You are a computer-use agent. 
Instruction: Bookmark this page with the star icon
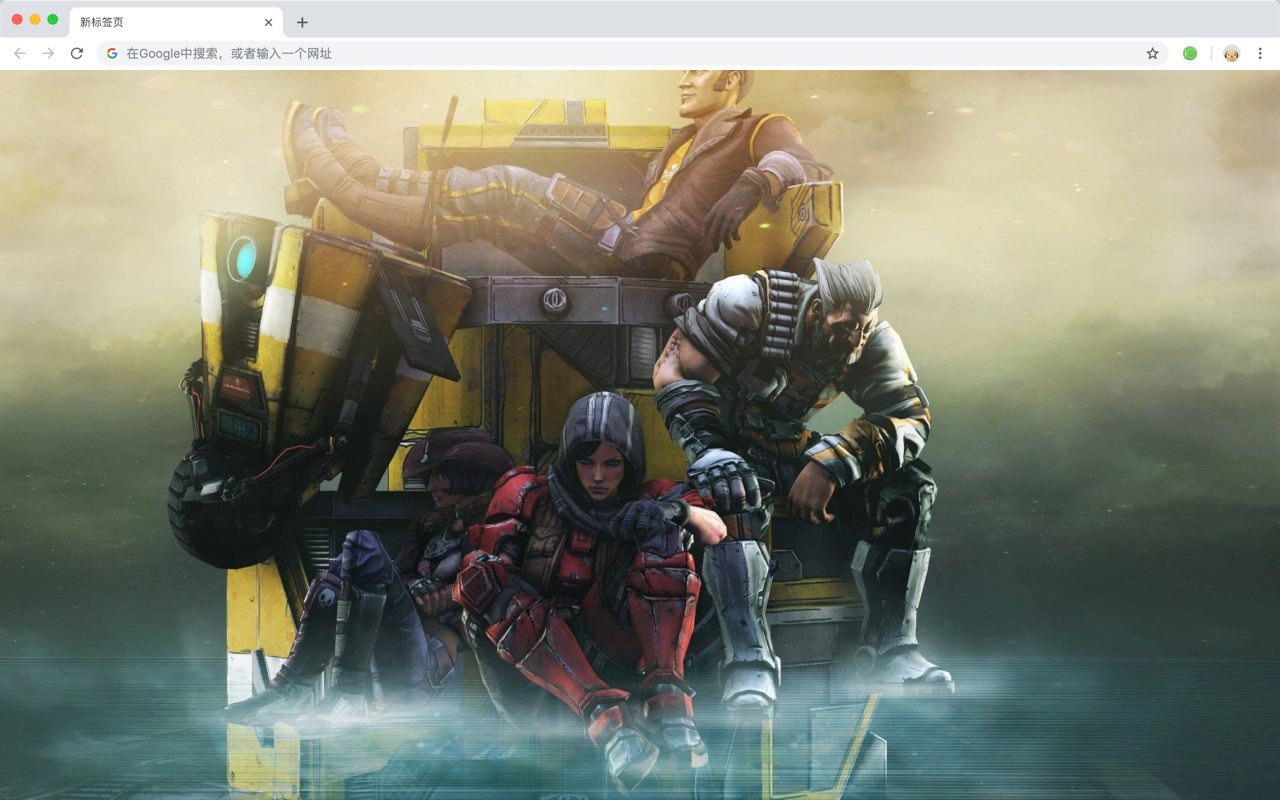tap(1152, 53)
